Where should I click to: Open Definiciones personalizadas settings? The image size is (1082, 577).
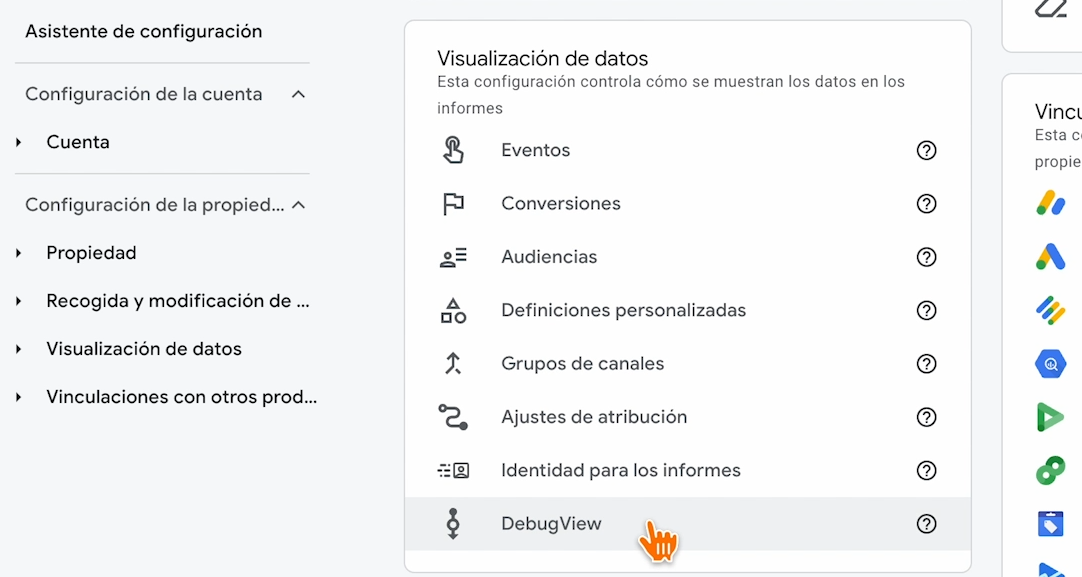point(623,311)
